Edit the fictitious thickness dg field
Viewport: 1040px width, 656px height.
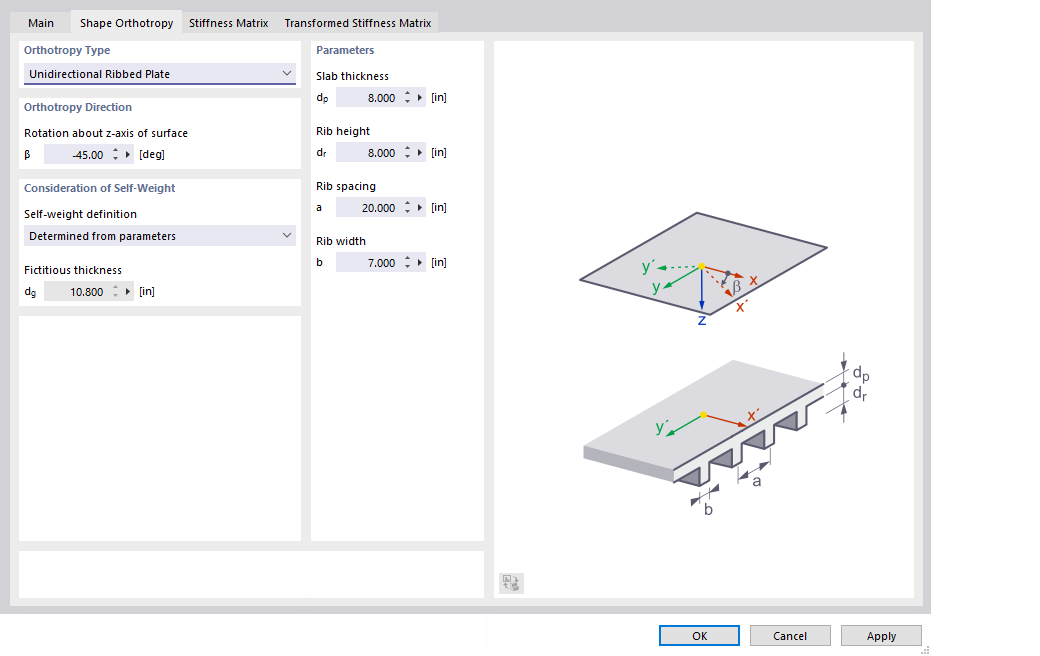pos(76,291)
